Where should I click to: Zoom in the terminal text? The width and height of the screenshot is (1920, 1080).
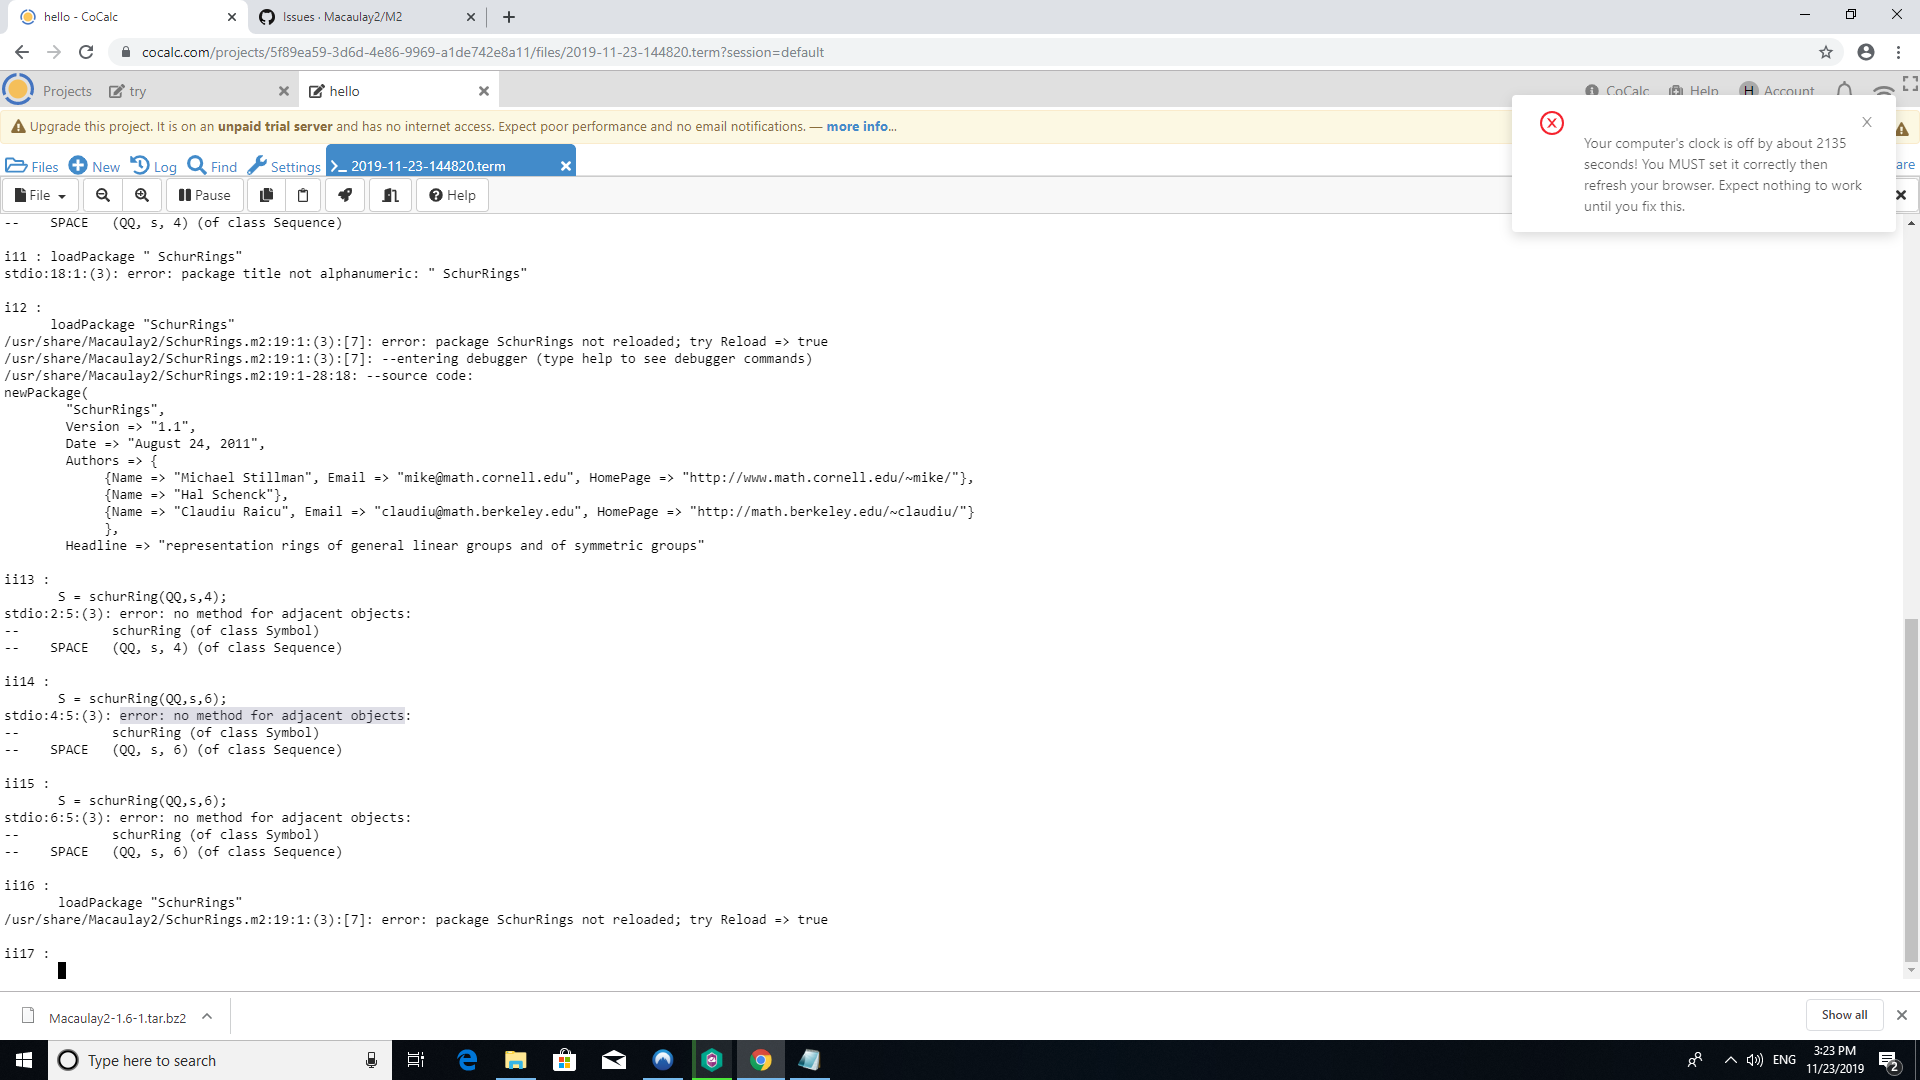coord(141,195)
